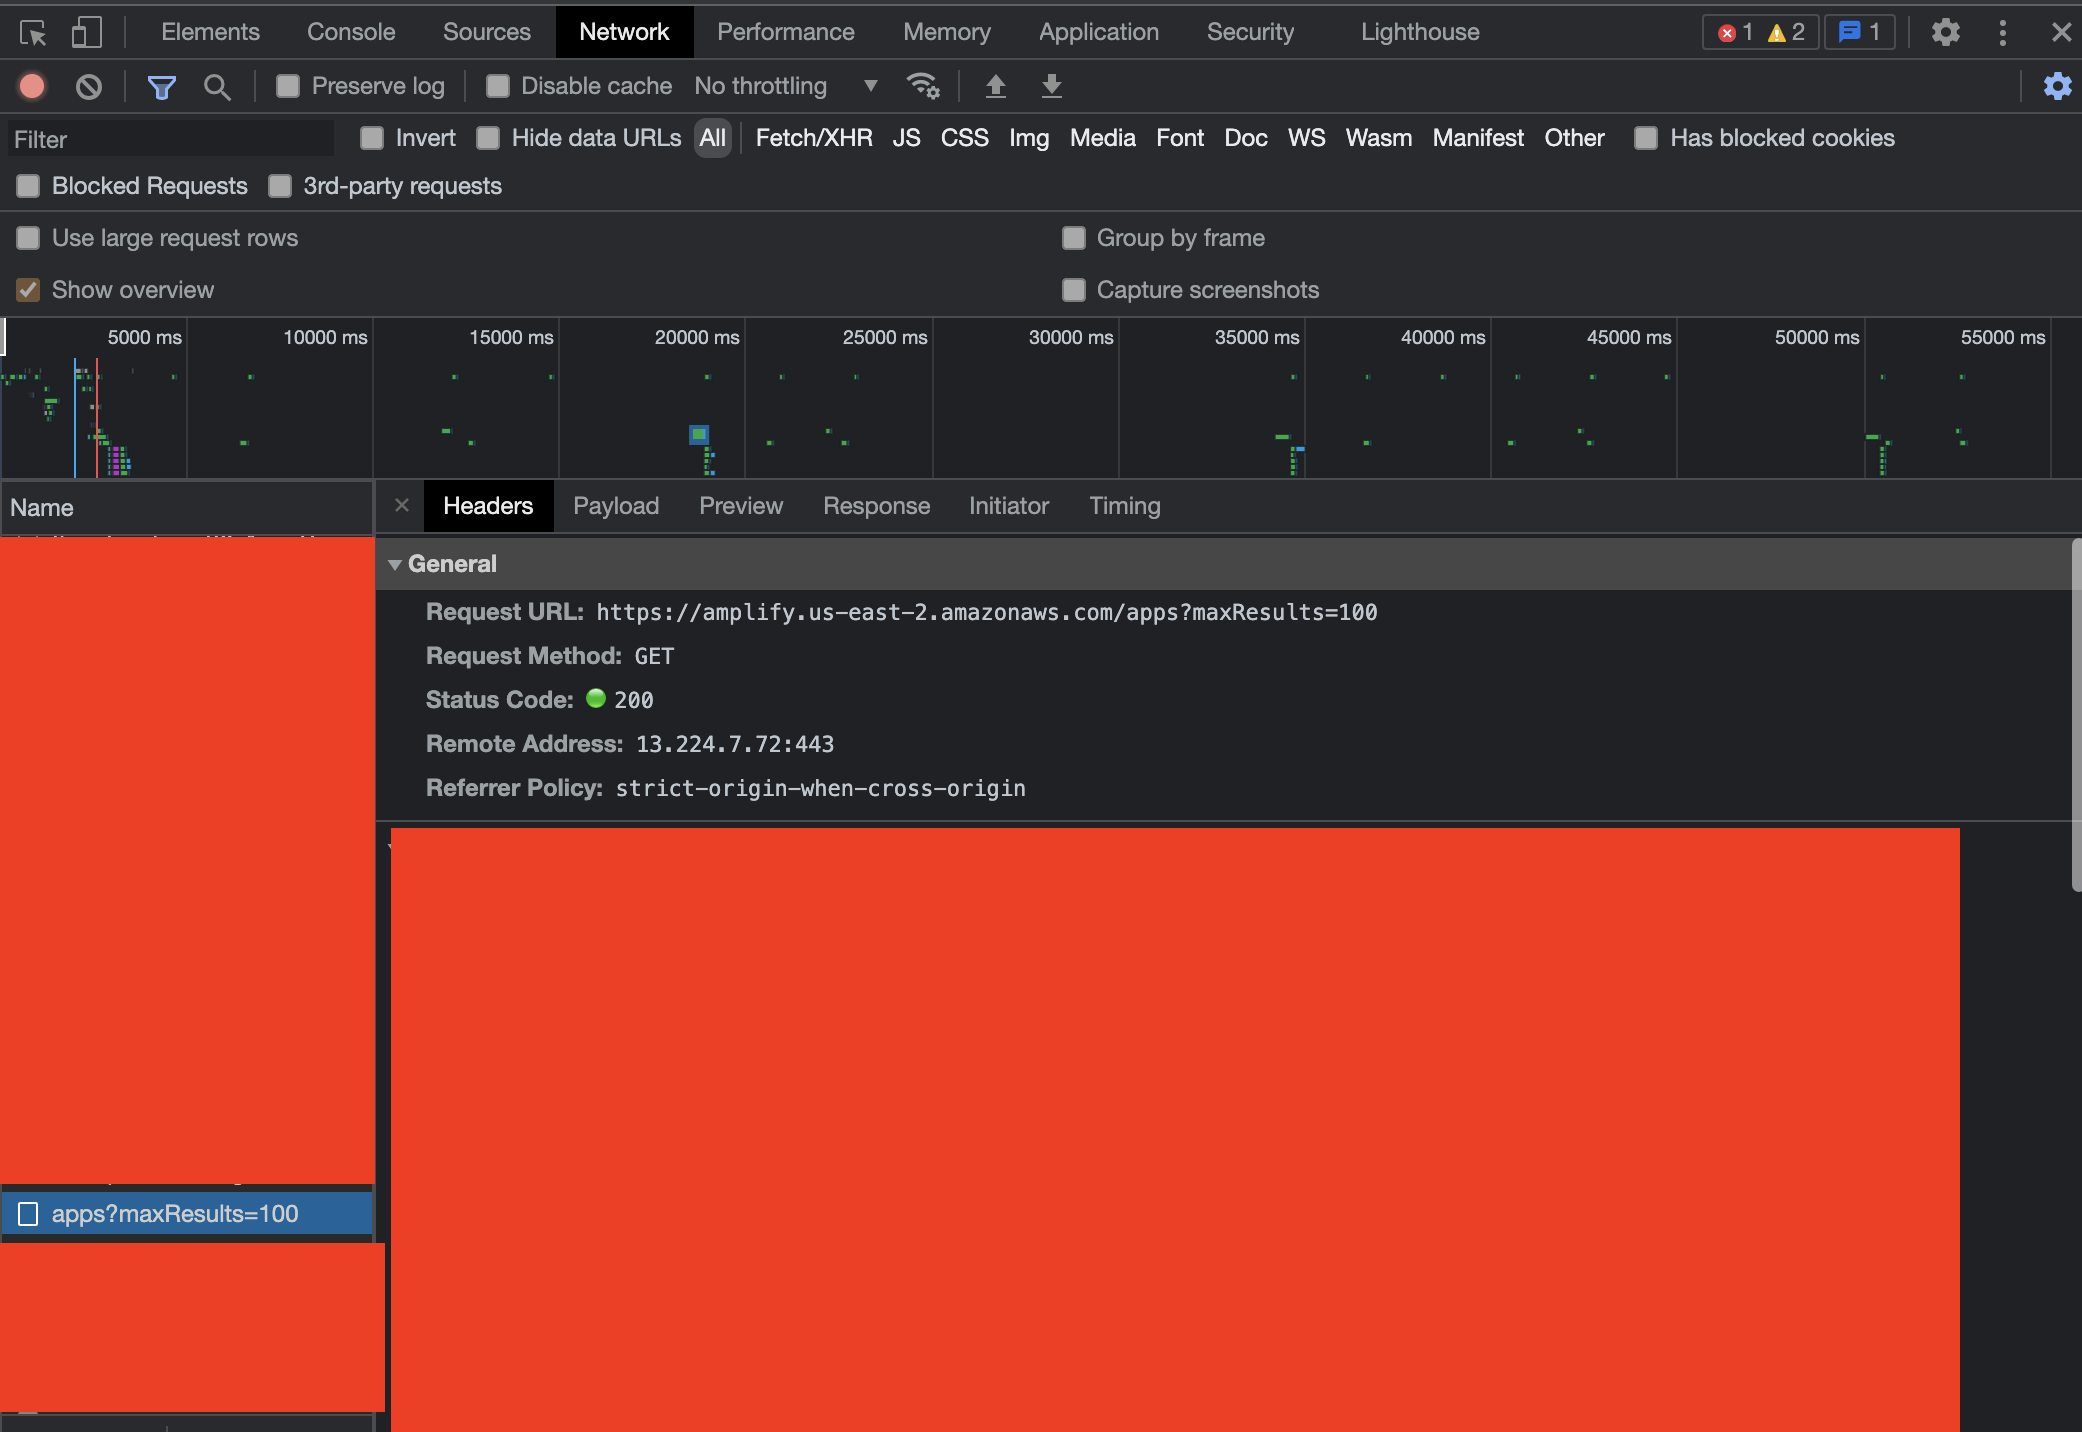Switch to the Payload tab
Image resolution: width=2082 pixels, height=1432 pixels.
pos(615,506)
